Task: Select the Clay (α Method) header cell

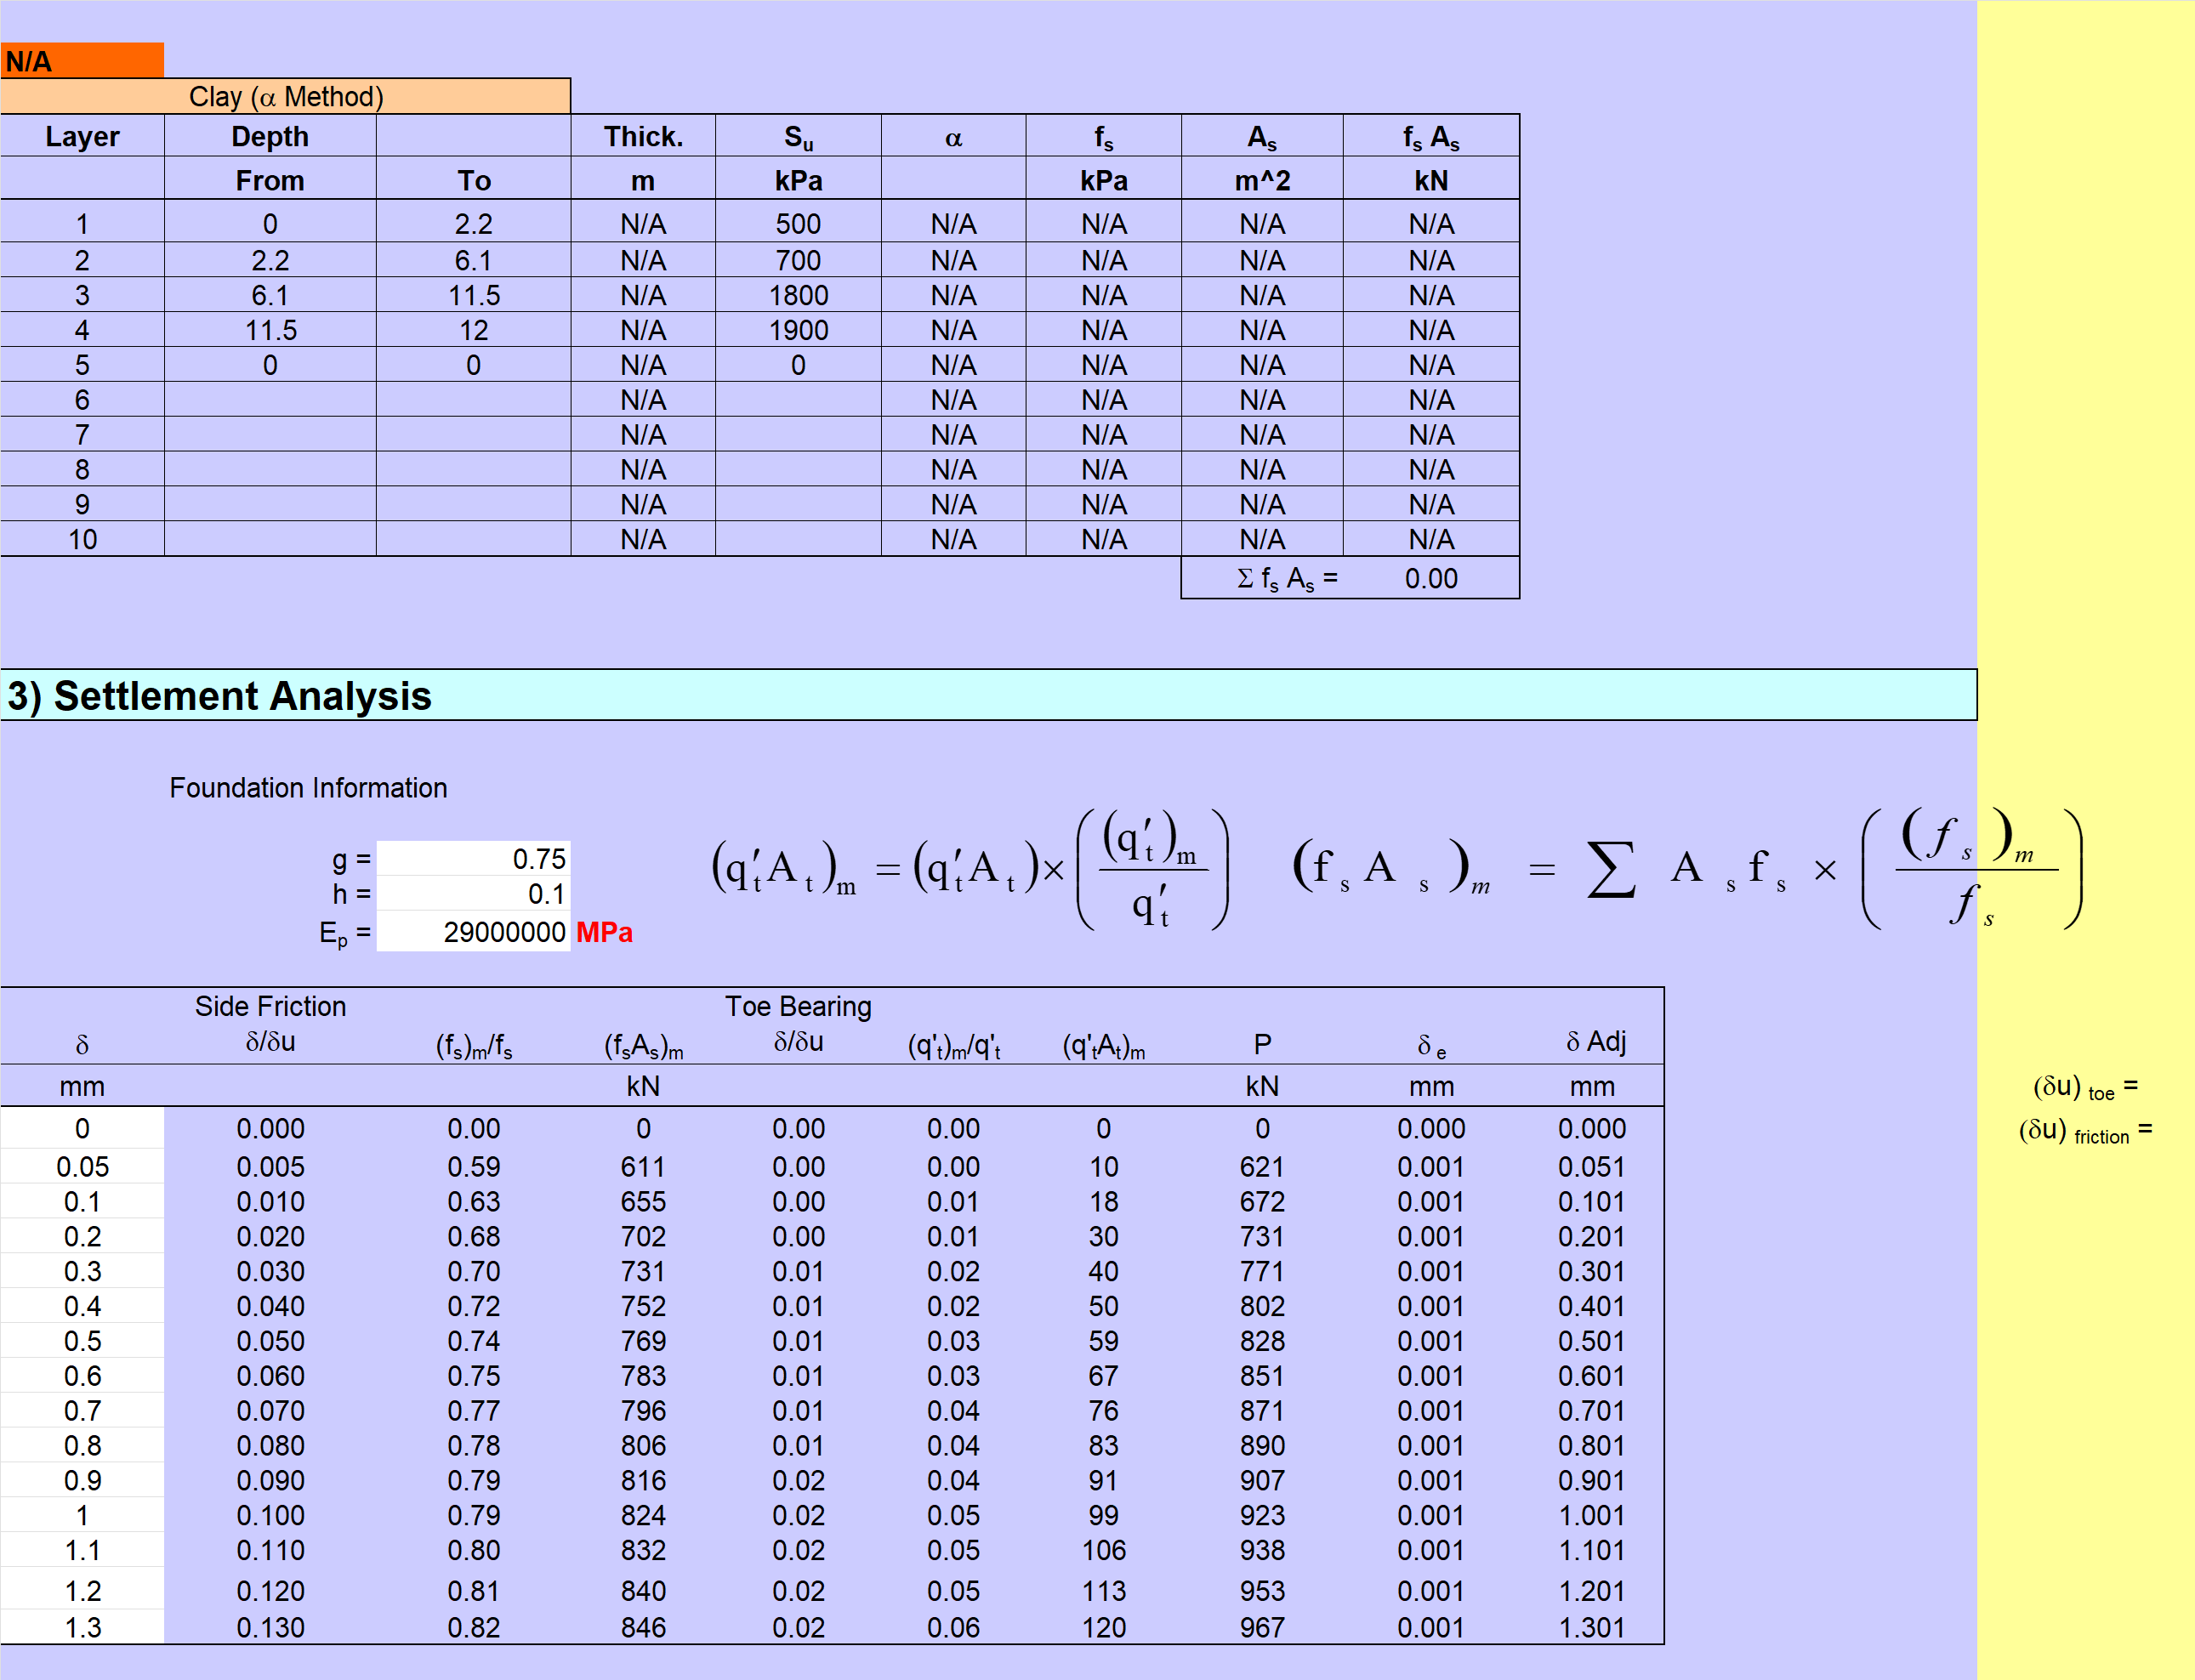Action: pyautogui.click(x=285, y=96)
